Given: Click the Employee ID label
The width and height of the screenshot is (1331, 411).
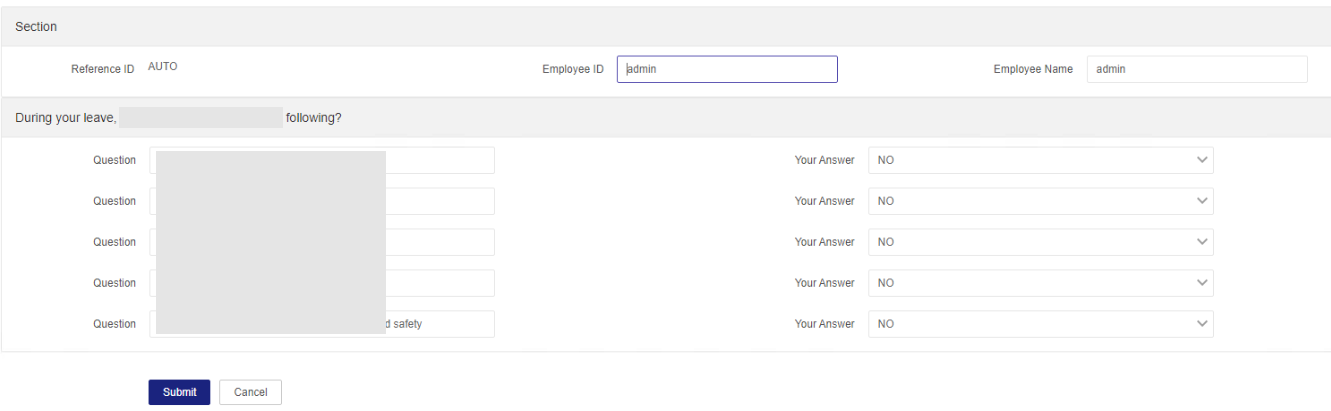Looking at the screenshot, I should 573,70.
